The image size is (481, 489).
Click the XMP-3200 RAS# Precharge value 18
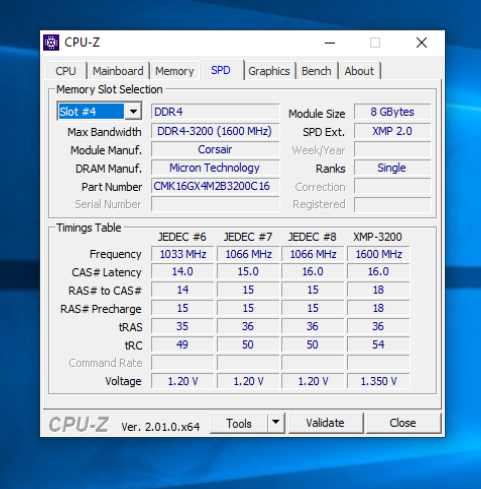(378, 308)
